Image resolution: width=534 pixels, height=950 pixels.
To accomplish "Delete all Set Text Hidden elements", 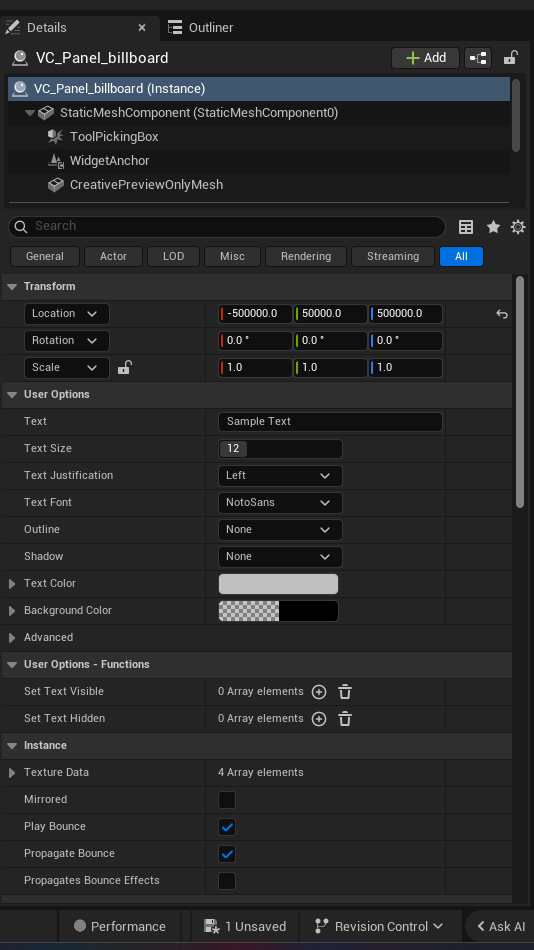I will pyautogui.click(x=345, y=719).
